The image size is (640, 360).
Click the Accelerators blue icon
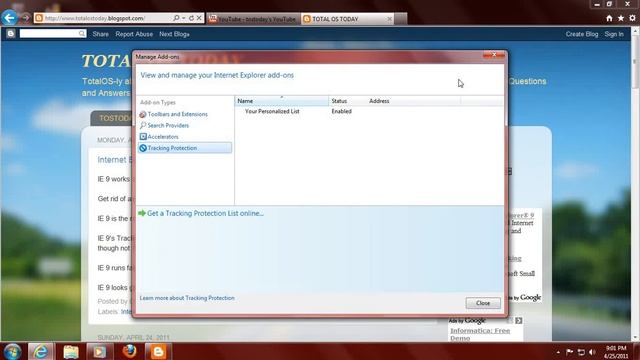click(x=143, y=137)
